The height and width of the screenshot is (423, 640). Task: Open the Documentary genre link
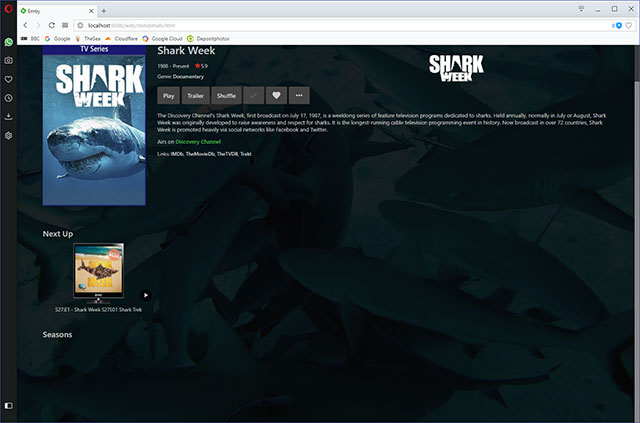click(x=188, y=76)
